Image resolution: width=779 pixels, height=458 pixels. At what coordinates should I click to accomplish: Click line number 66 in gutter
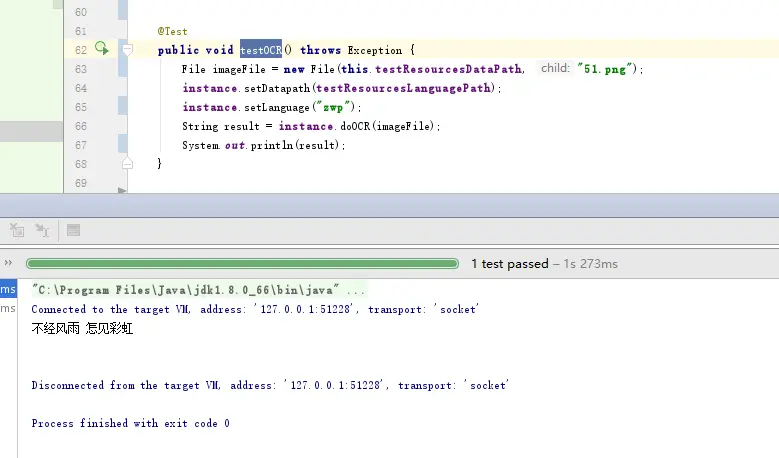coord(81,126)
